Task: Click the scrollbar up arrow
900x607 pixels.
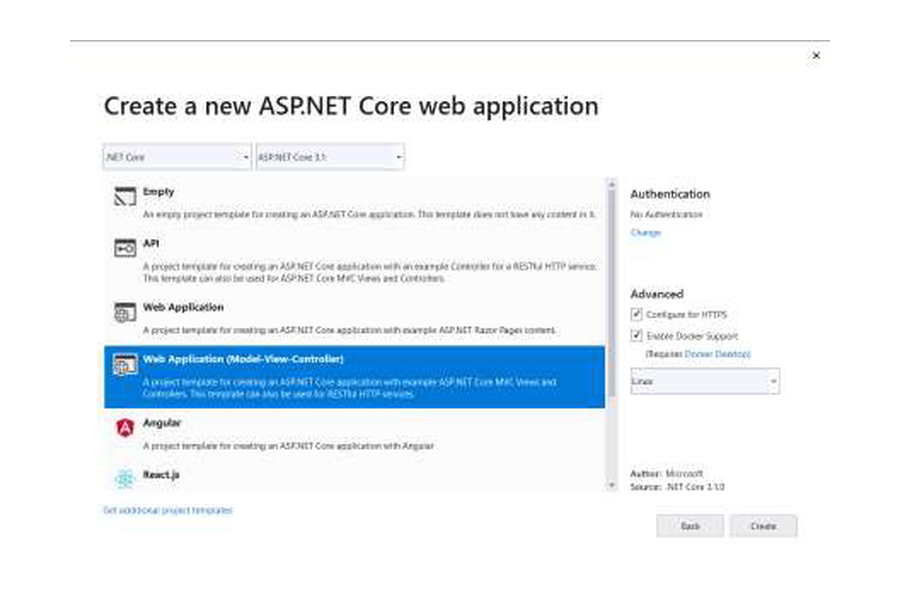Action: [x=611, y=184]
